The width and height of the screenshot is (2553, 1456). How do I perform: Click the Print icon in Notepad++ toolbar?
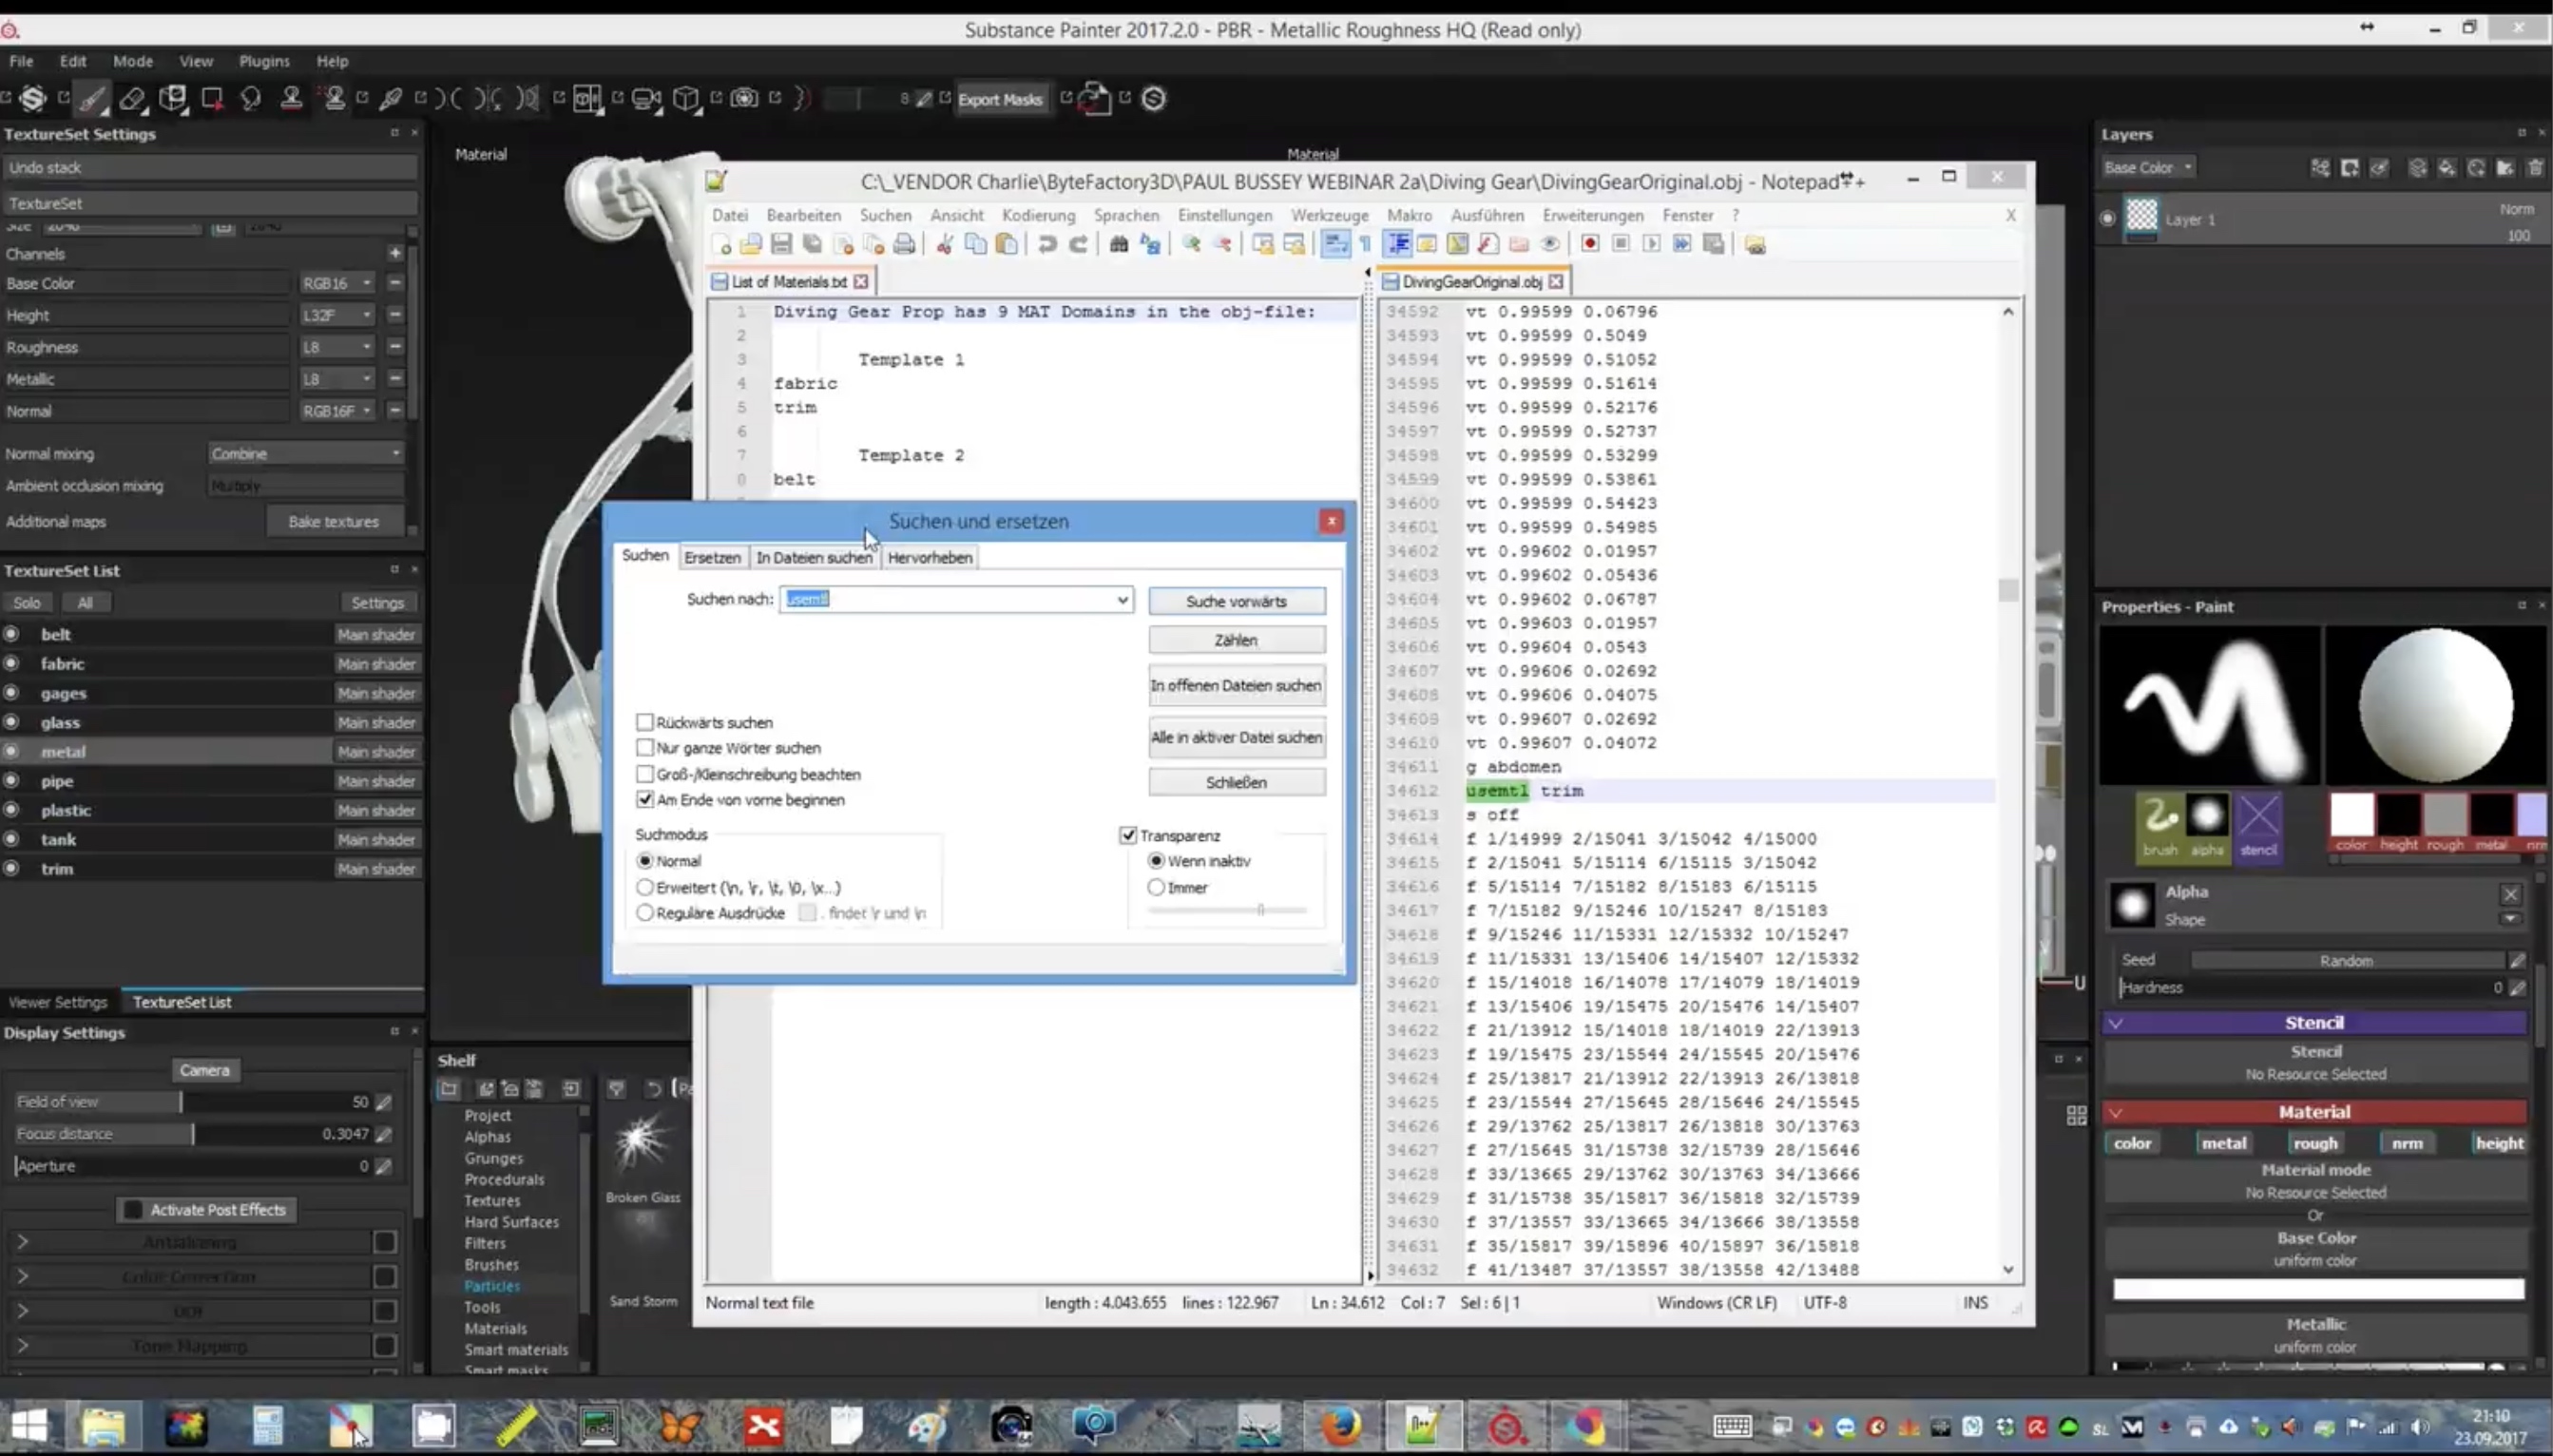tap(904, 244)
